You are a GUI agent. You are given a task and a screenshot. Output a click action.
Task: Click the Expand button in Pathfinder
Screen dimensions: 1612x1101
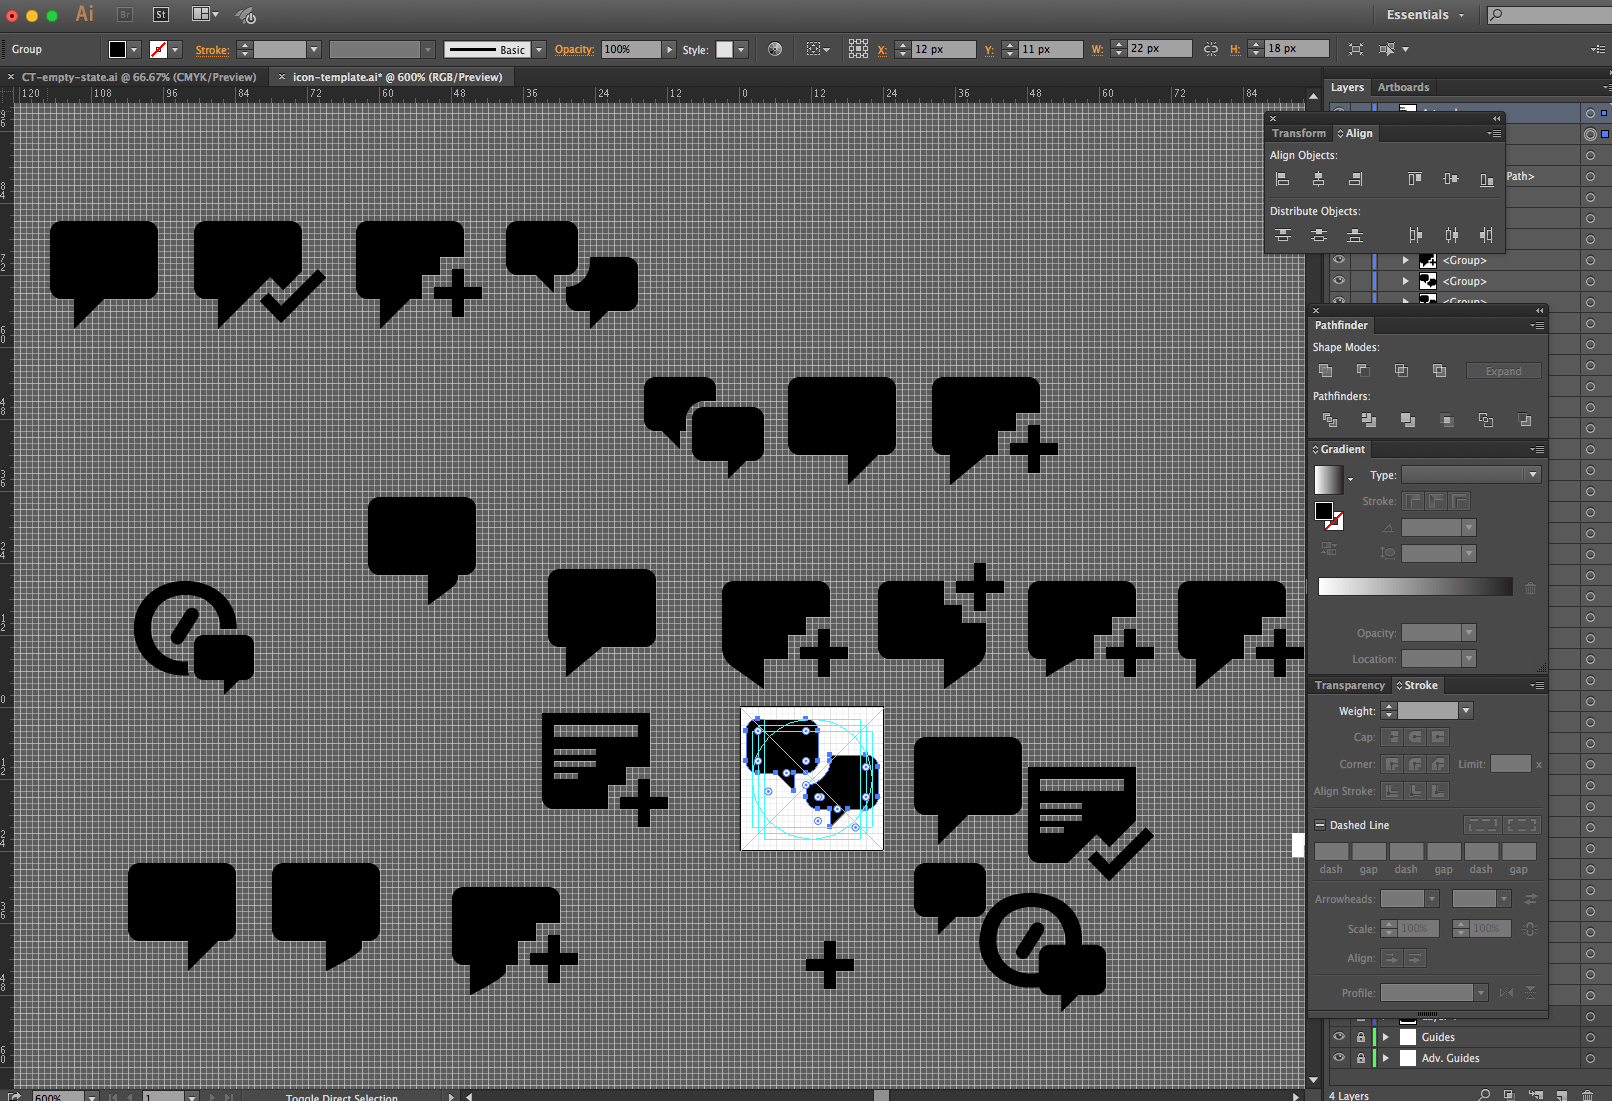pos(1503,371)
